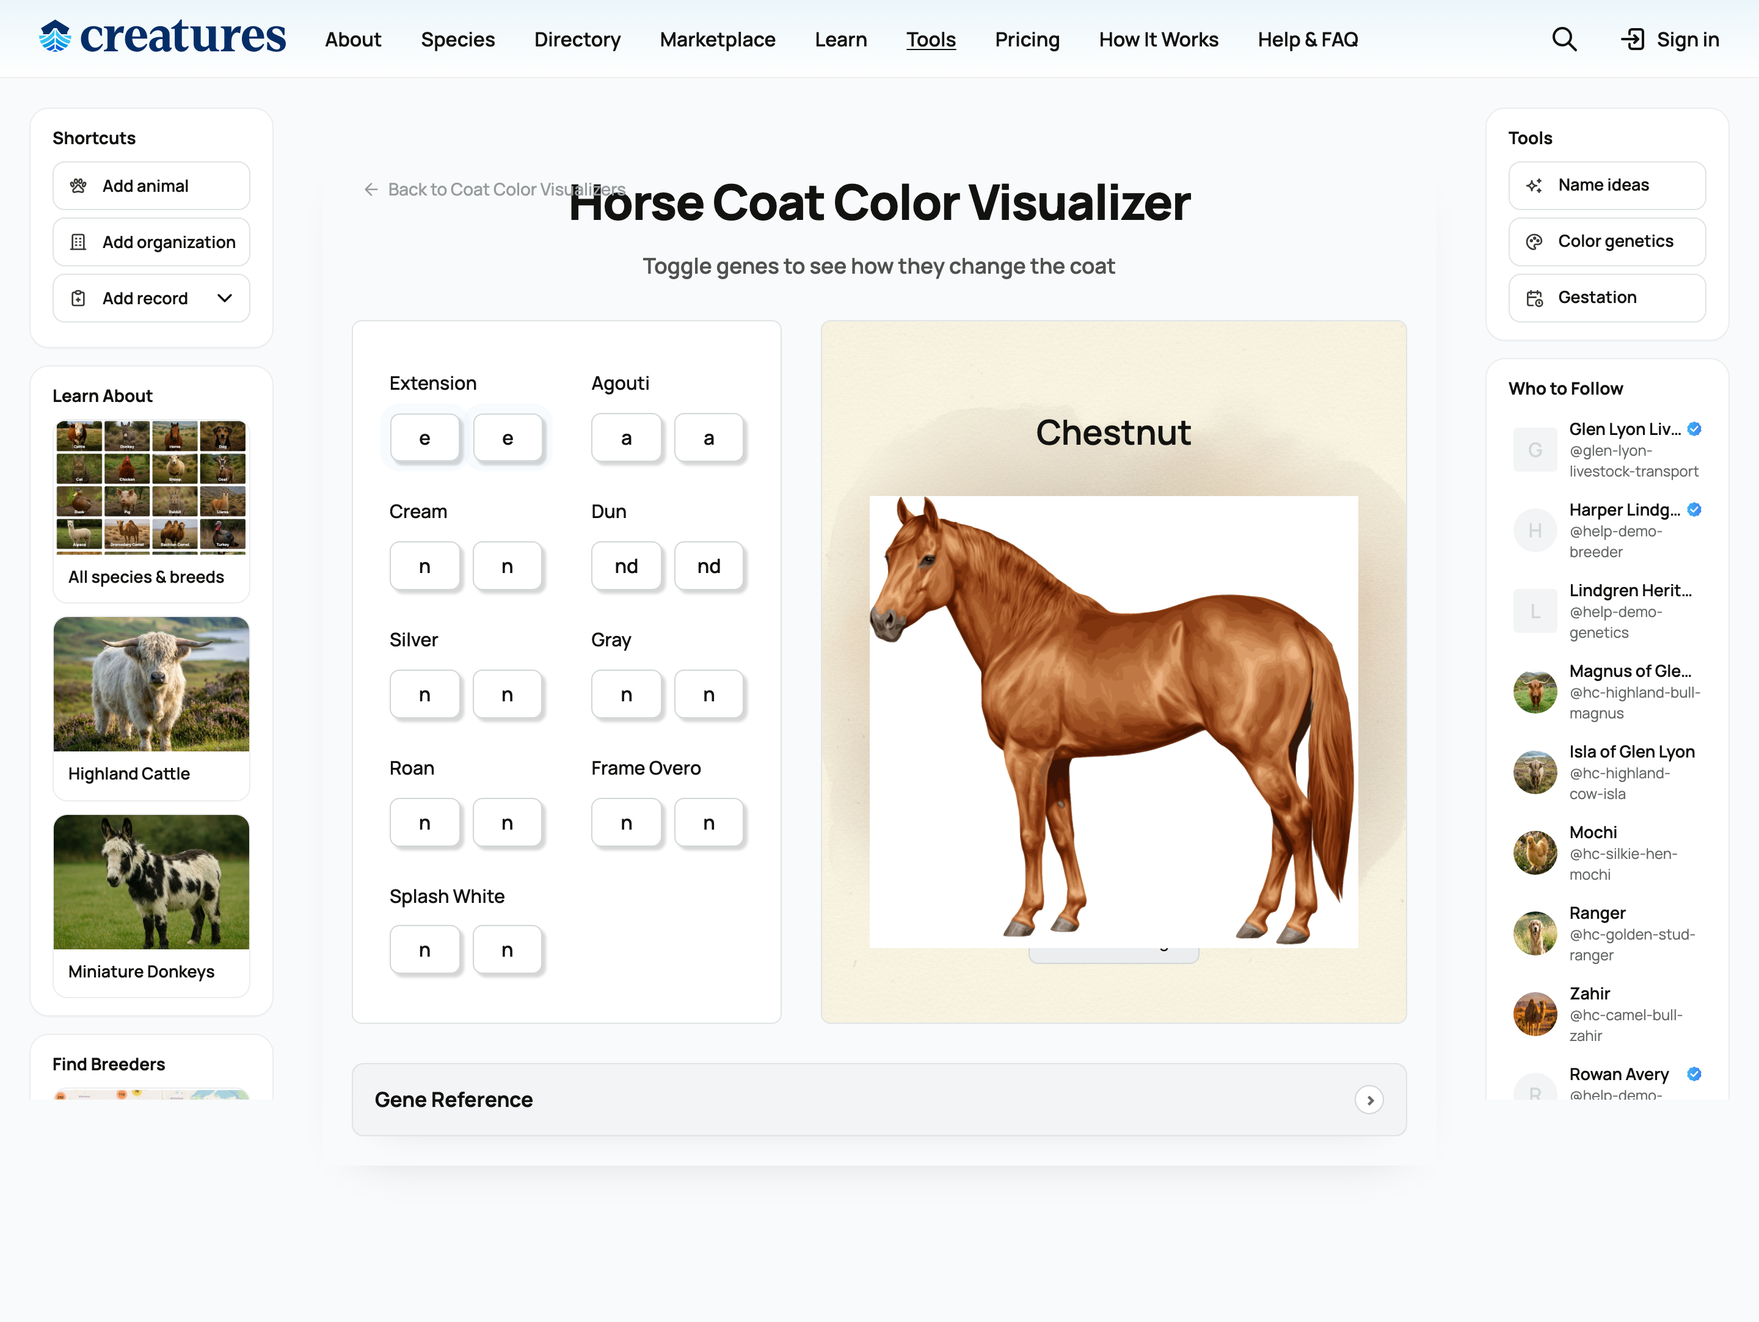
Task: Click Ranger's avatar photo
Action: click(1535, 934)
